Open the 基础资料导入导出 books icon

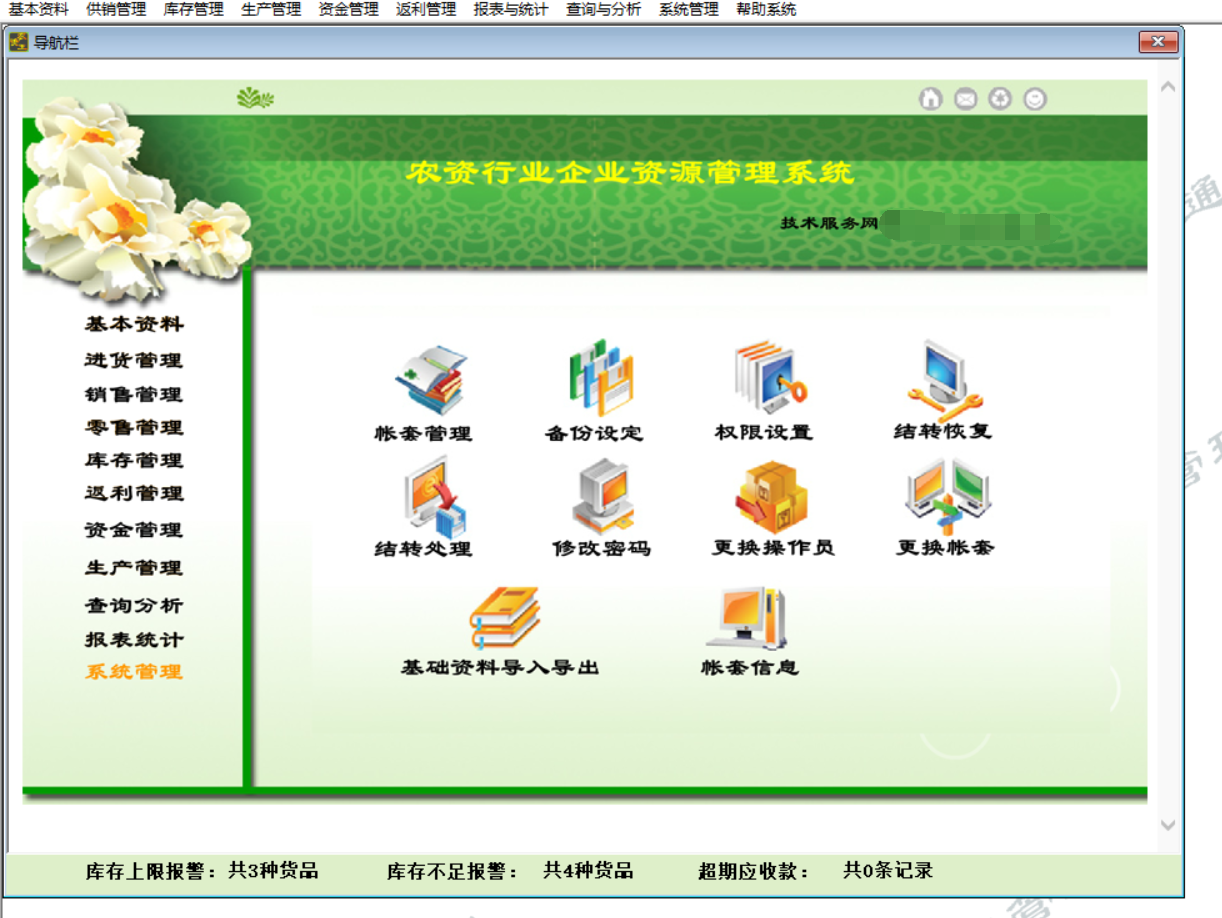504,619
